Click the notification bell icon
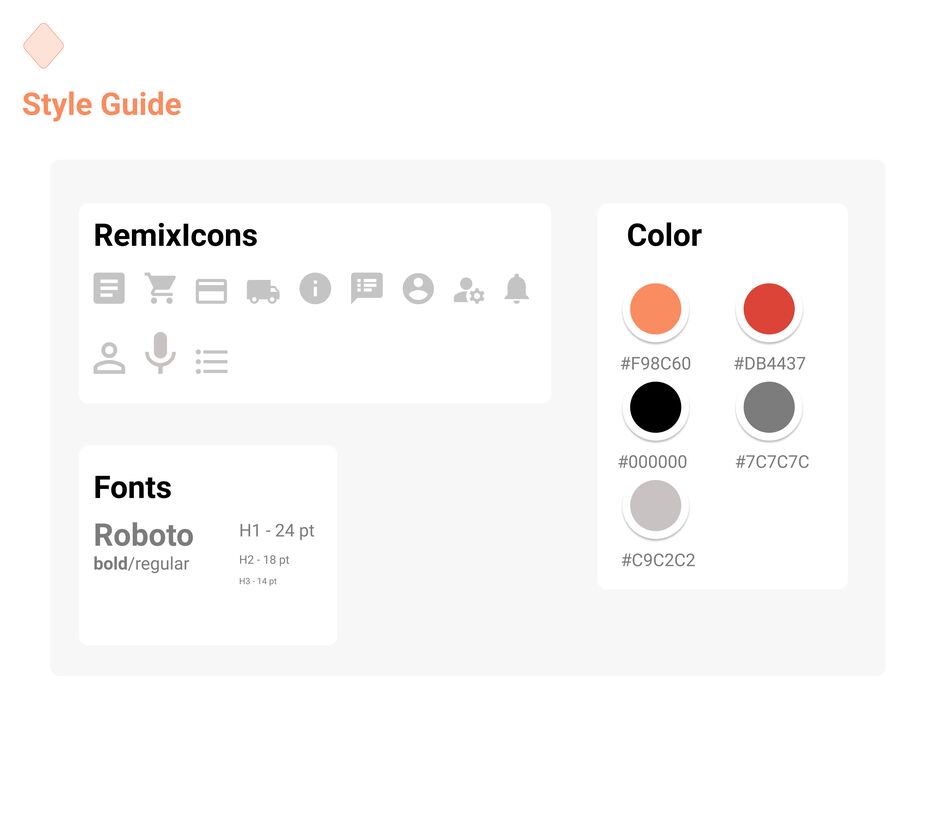This screenshot has height=830, width=935. 516,289
